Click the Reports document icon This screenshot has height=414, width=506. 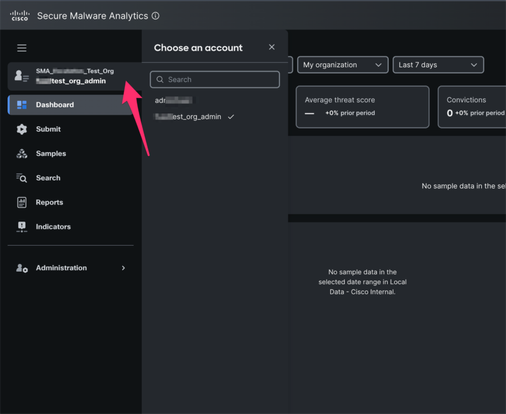coord(22,202)
